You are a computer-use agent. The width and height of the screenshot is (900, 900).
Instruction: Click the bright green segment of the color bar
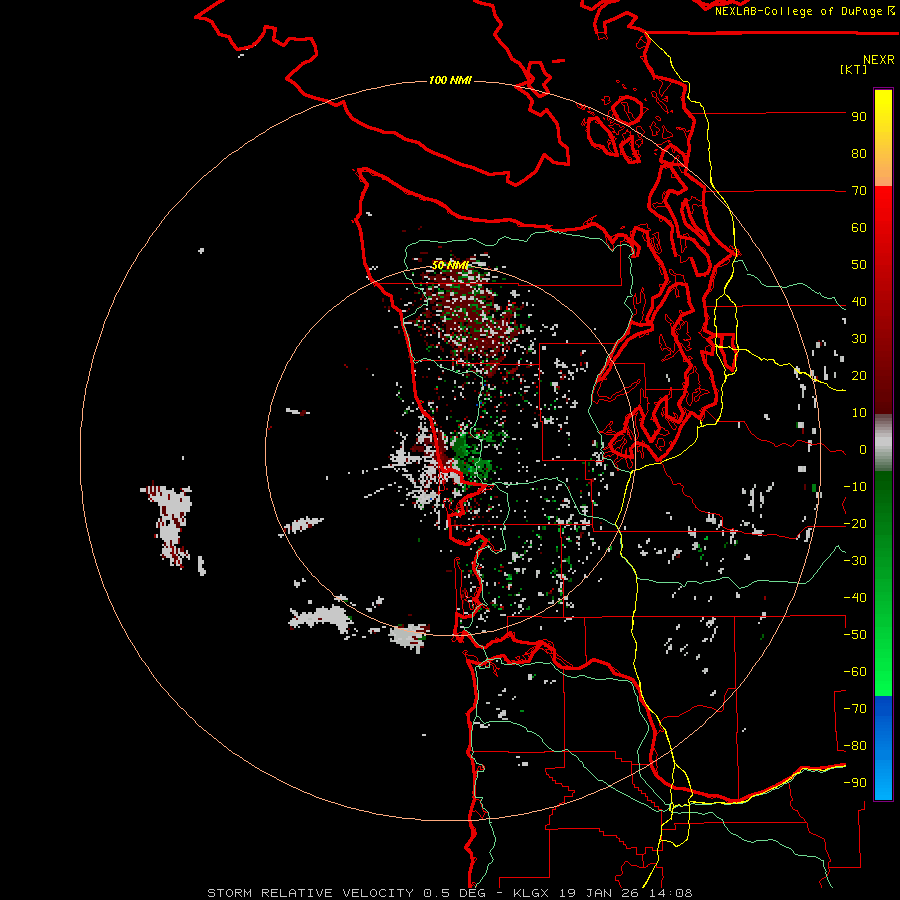pos(883,583)
